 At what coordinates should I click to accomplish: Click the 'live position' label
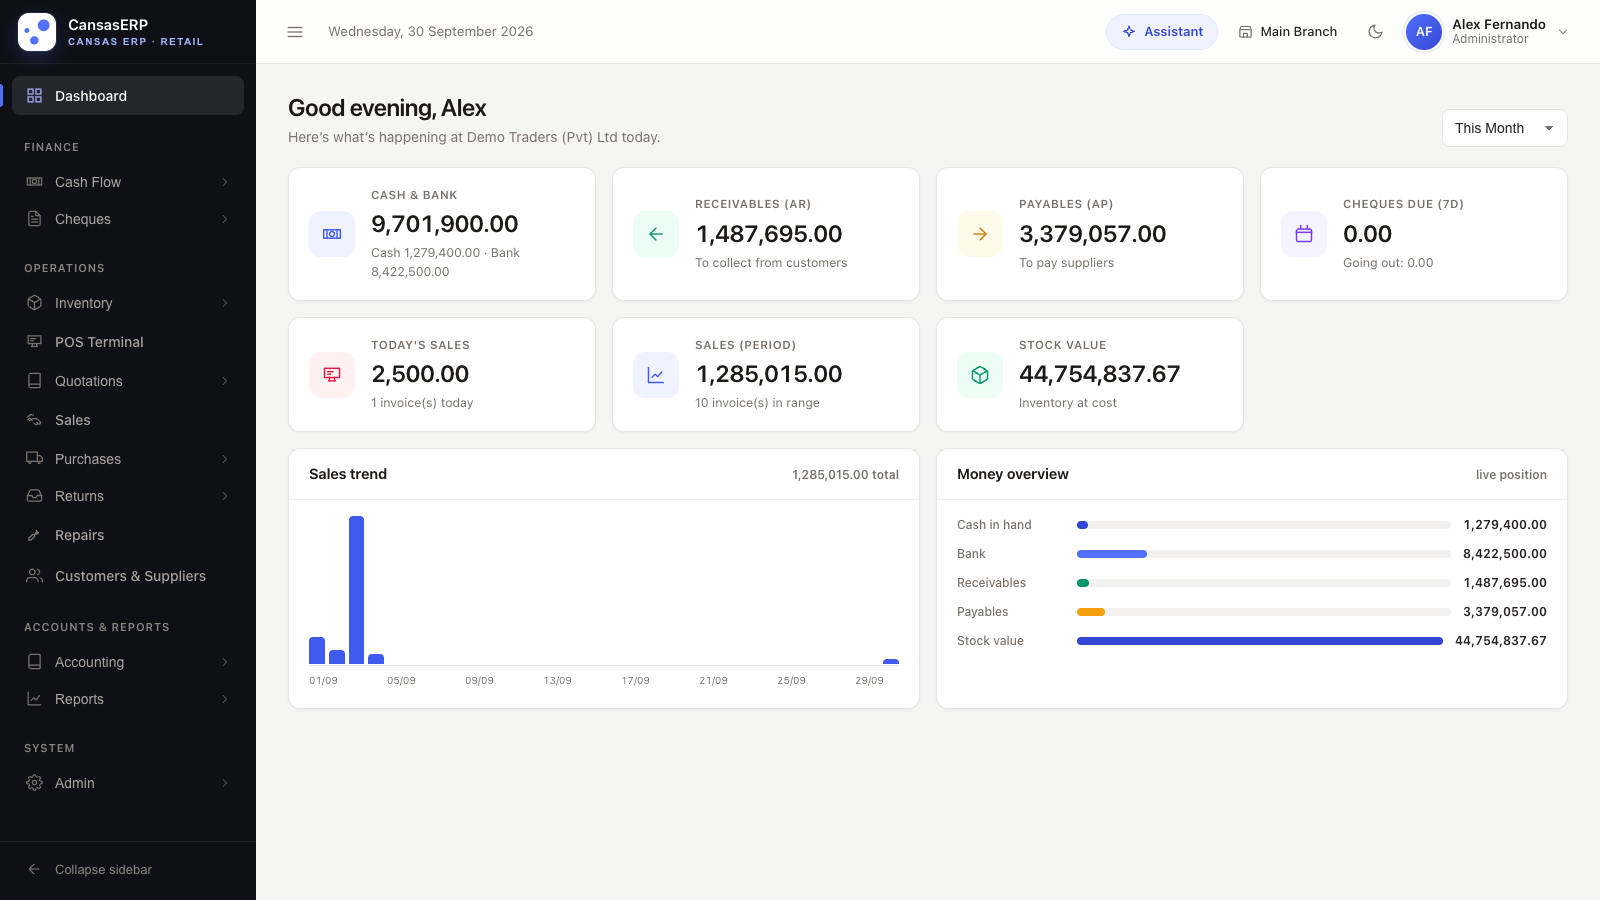tap(1511, 475)
